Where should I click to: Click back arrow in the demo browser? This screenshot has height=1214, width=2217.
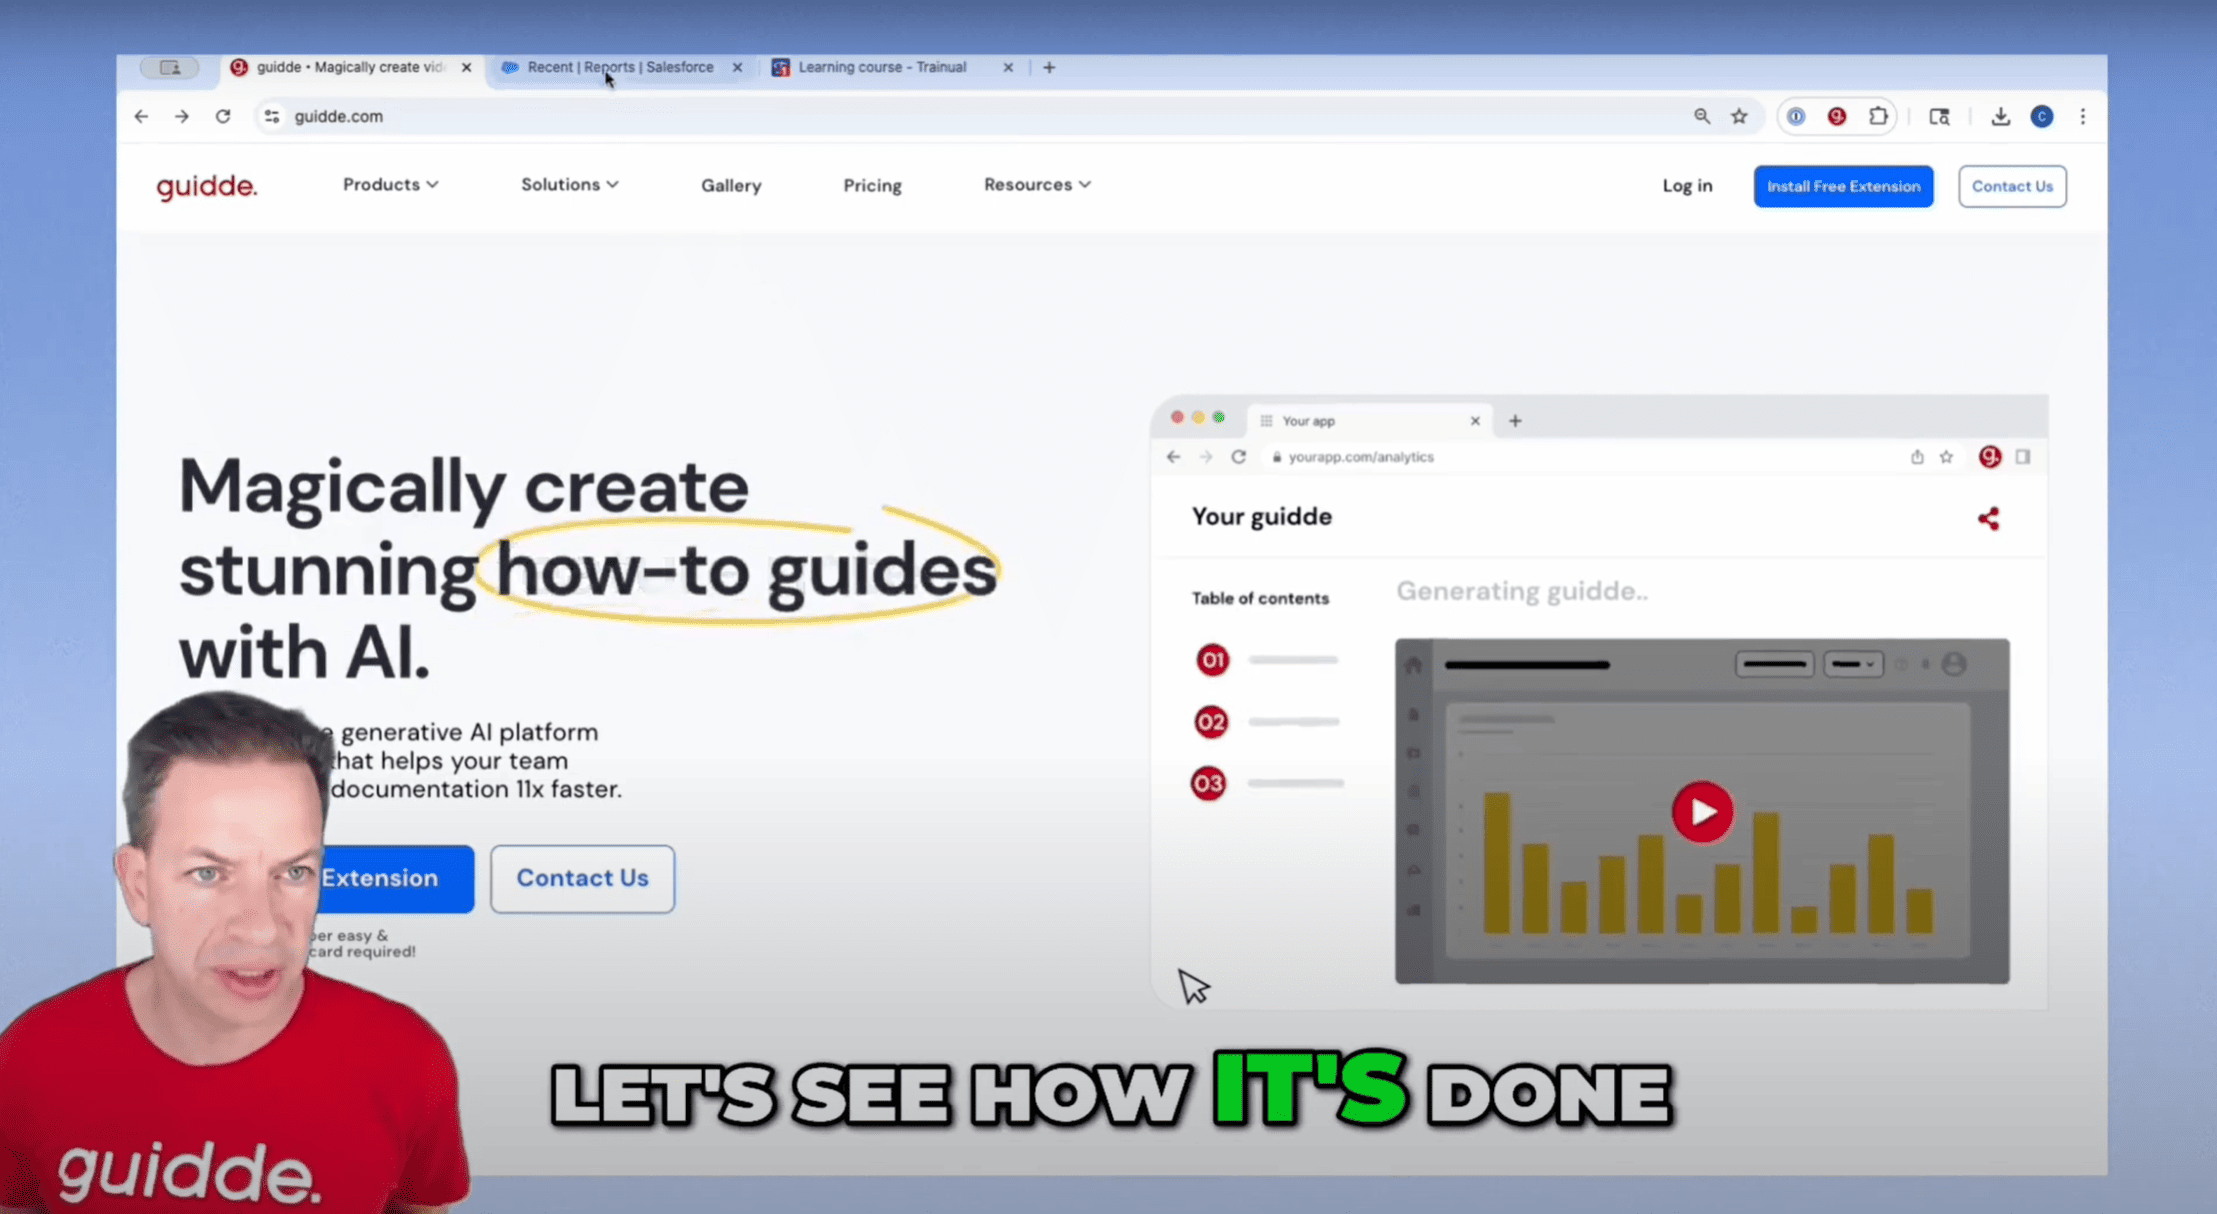pos(1174,457)
